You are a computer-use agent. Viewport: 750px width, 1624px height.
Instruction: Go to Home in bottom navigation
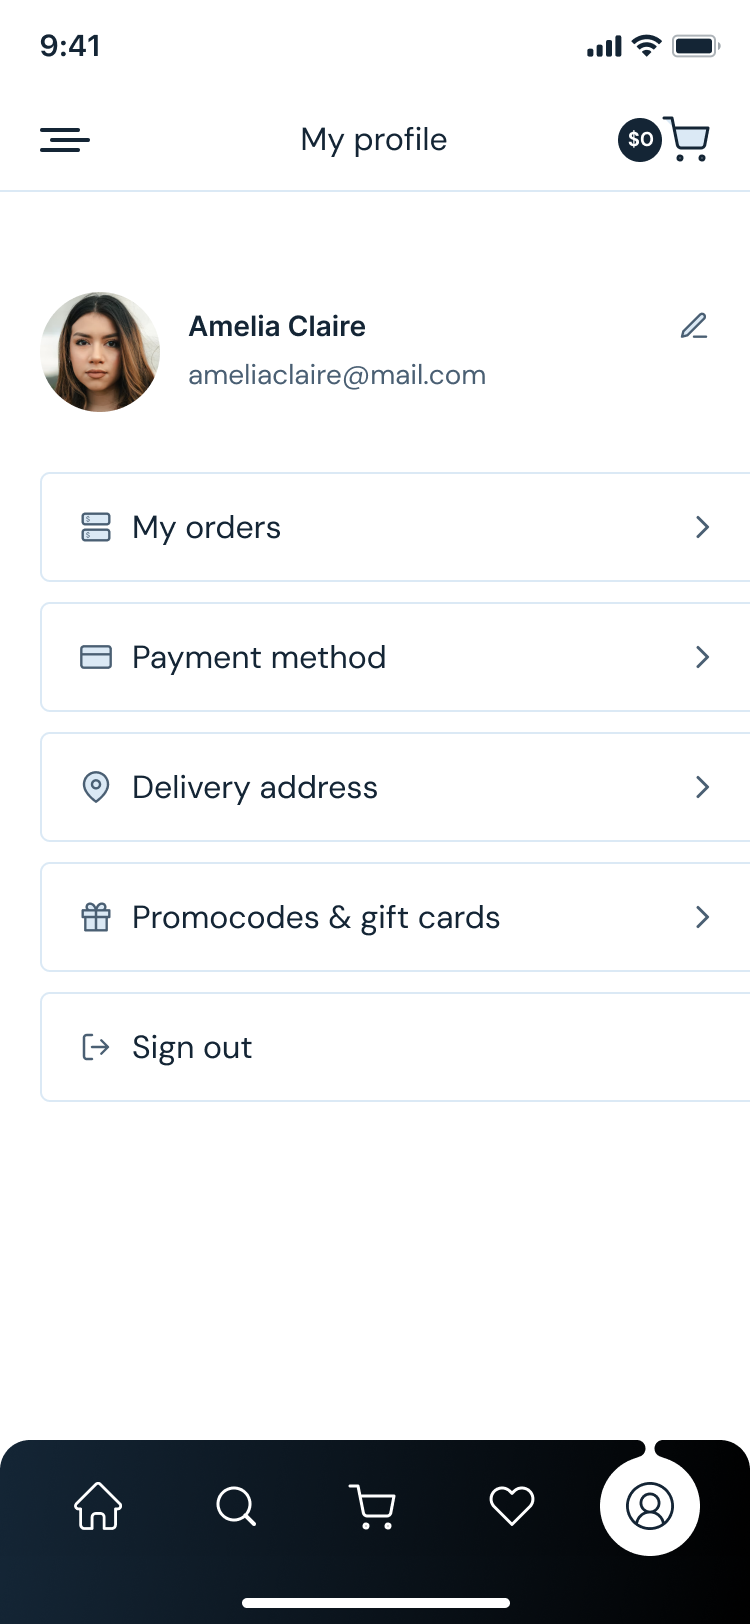point(98,1505)
